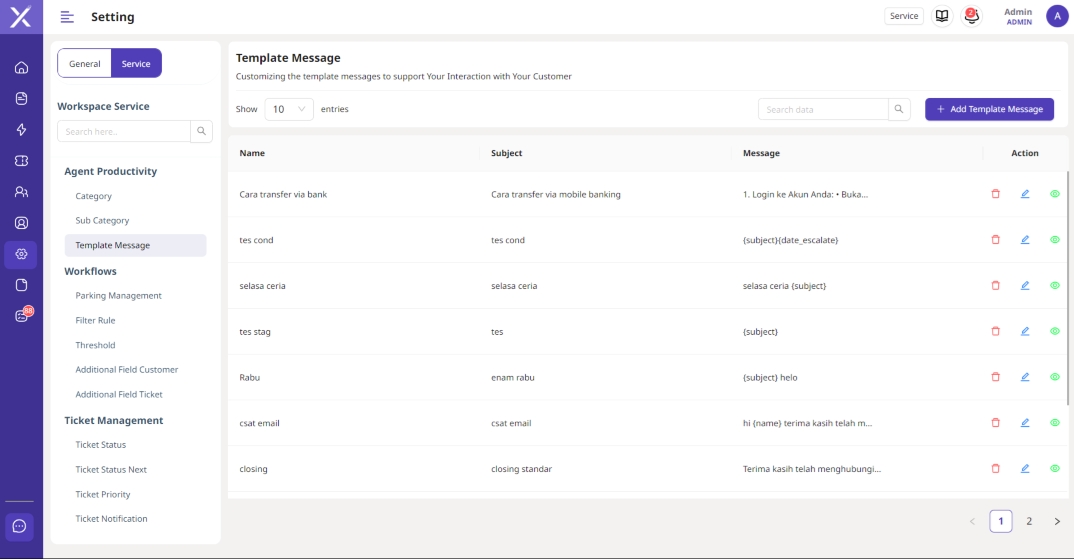Viewport: 1074px width, 559px height.
Task: Open the Admin user profile menu
Action: coord(1056,16)
